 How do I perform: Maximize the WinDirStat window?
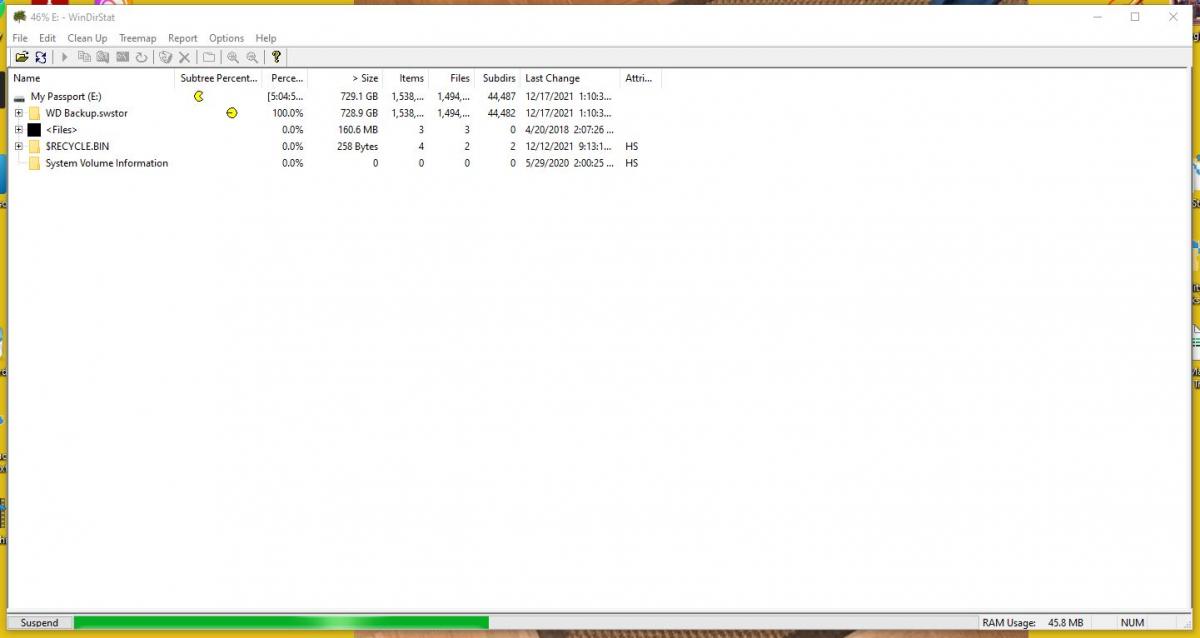(x=1135, y=16)
